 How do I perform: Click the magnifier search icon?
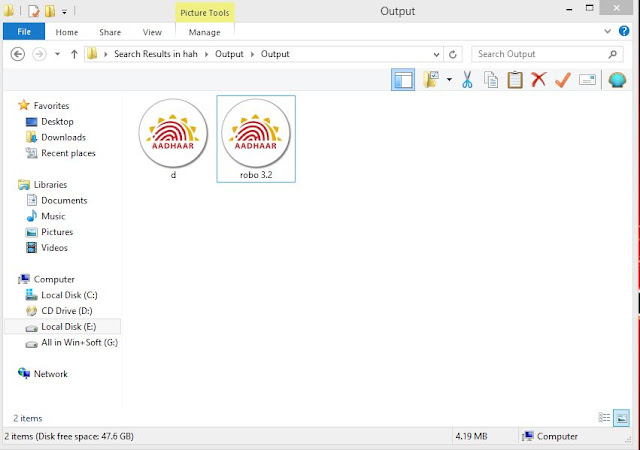[612, 54]
